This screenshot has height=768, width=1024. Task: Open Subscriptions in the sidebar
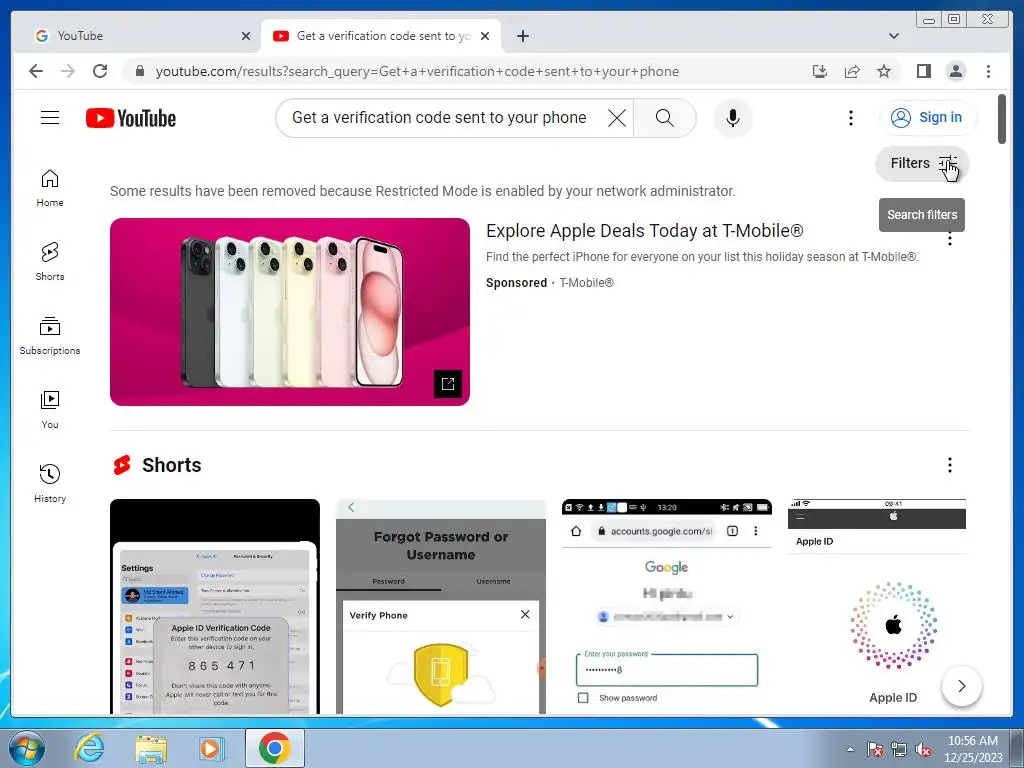coord(50,336)
